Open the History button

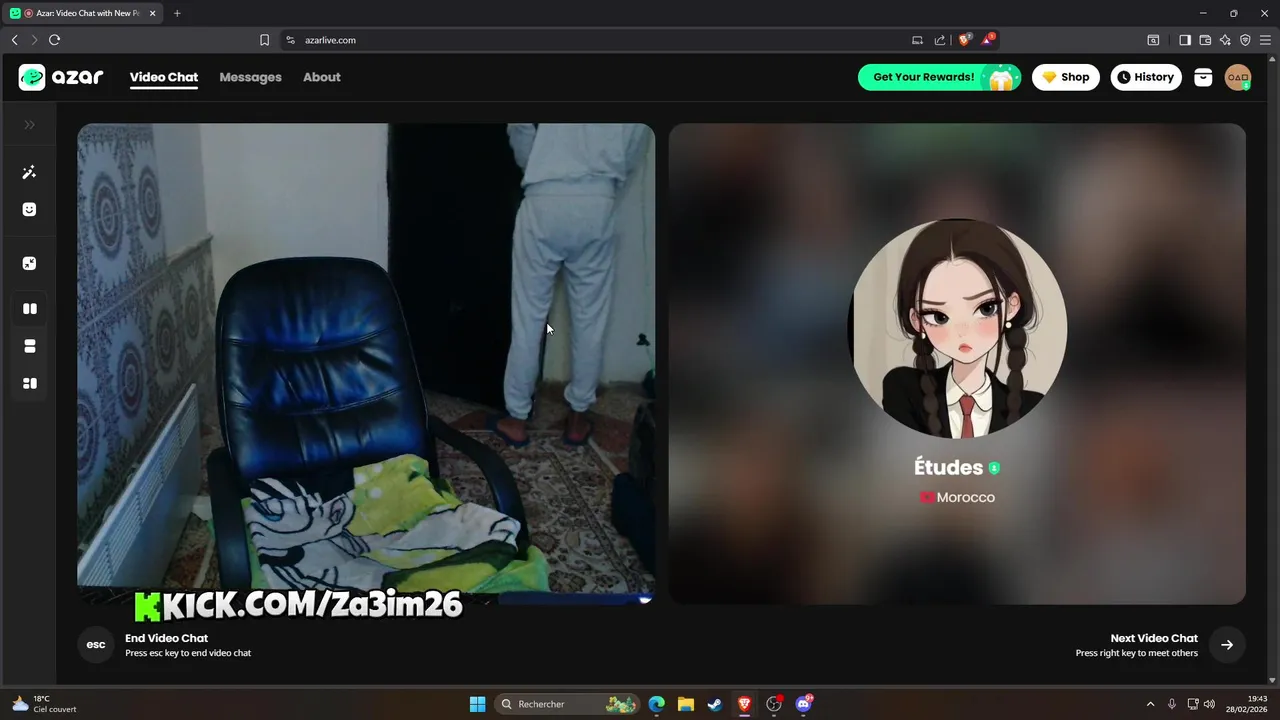[x=1146, y=77]
